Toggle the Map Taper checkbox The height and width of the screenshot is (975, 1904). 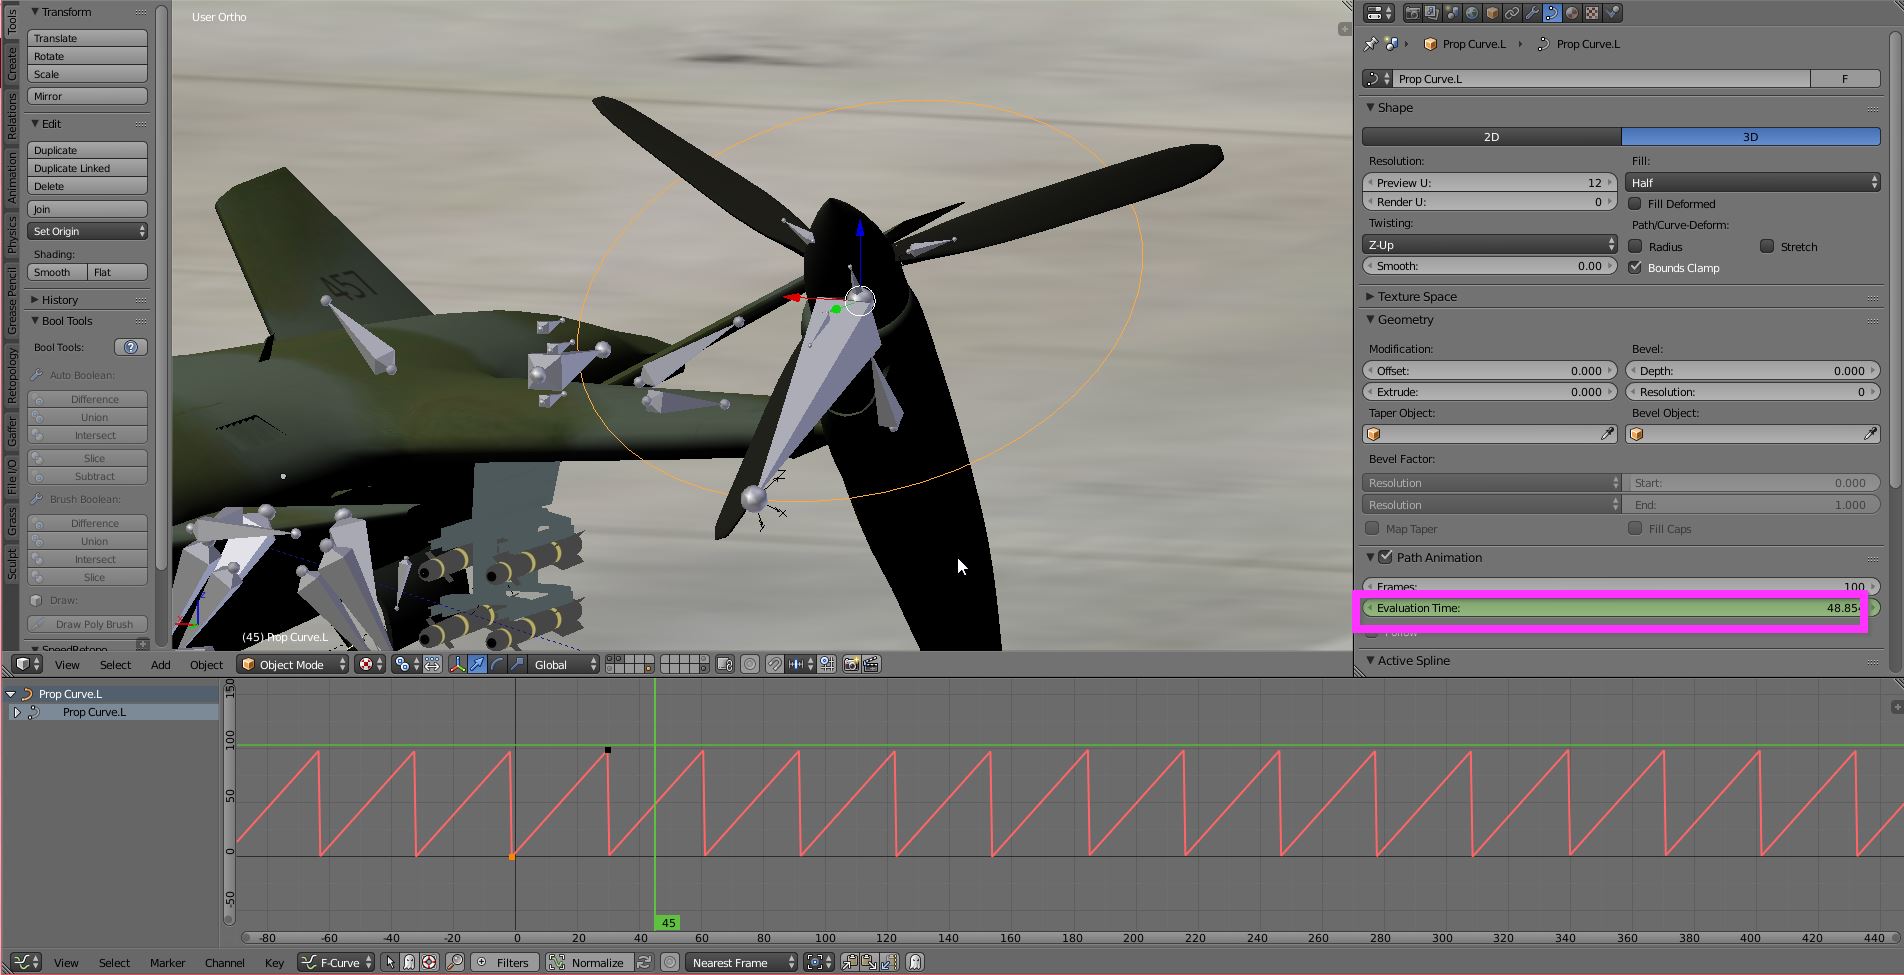(1372, 528)
